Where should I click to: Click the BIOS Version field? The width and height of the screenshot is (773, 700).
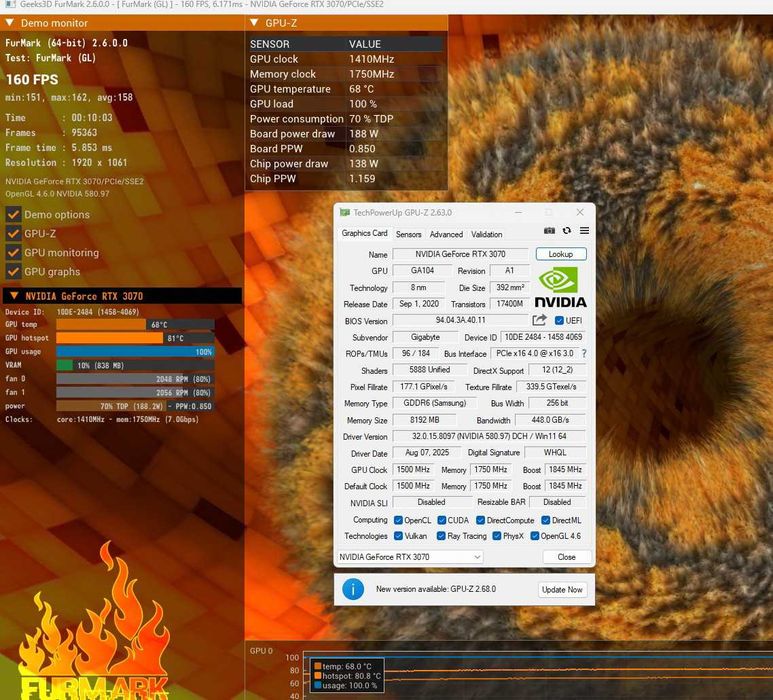[460, 320]
